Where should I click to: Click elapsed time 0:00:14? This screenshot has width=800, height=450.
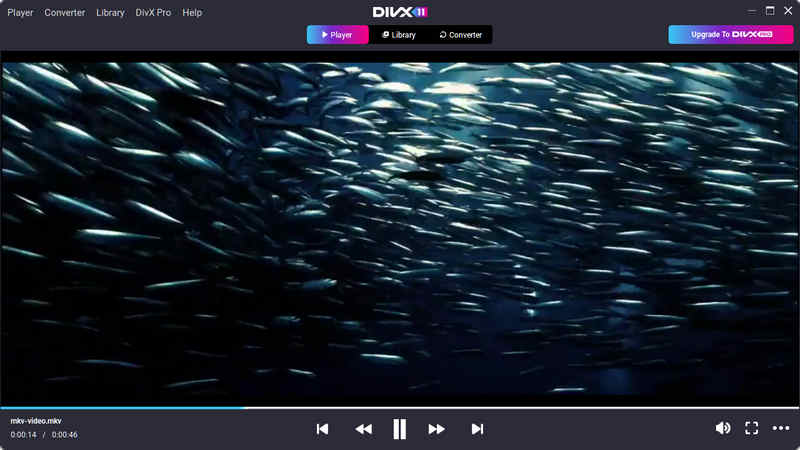click(23, 435)
